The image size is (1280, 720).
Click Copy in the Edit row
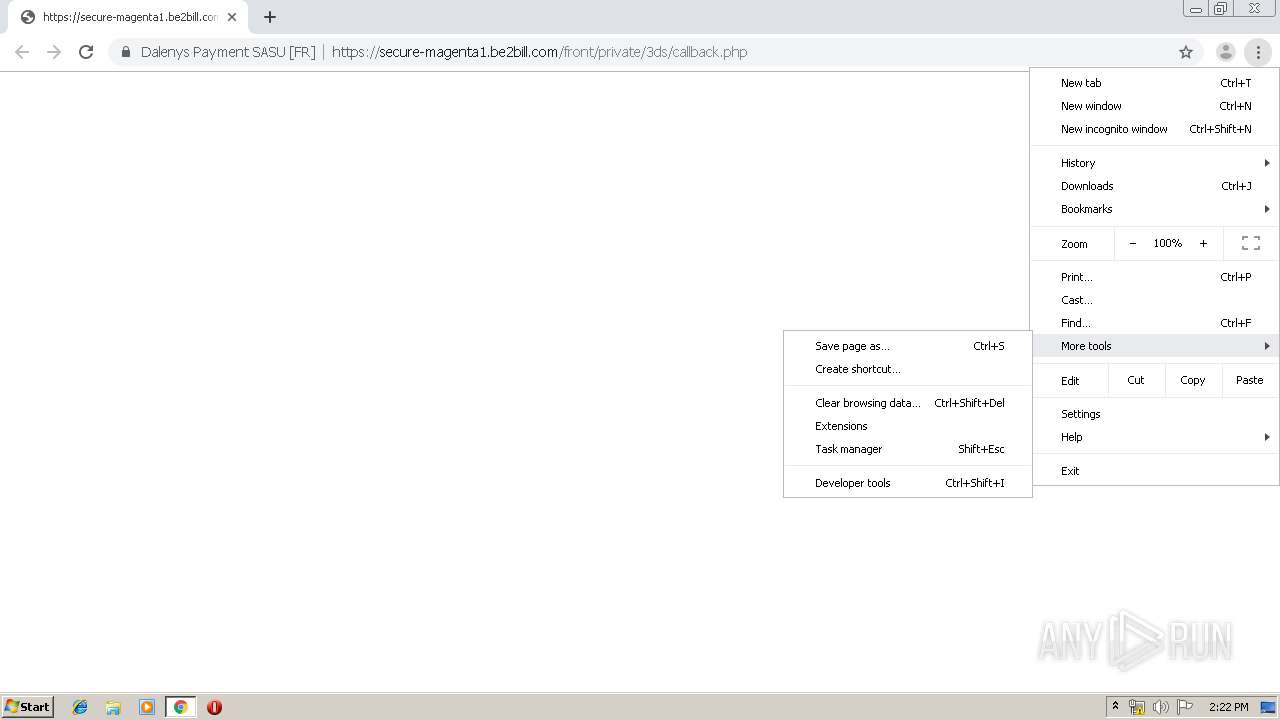(1193, 380)
